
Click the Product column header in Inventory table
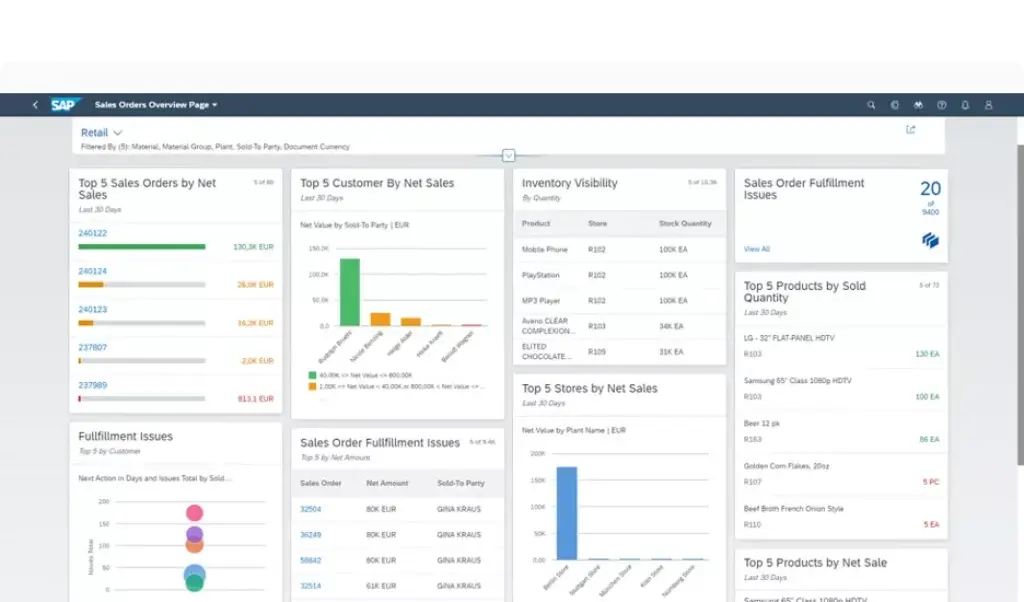coord(536,223)
